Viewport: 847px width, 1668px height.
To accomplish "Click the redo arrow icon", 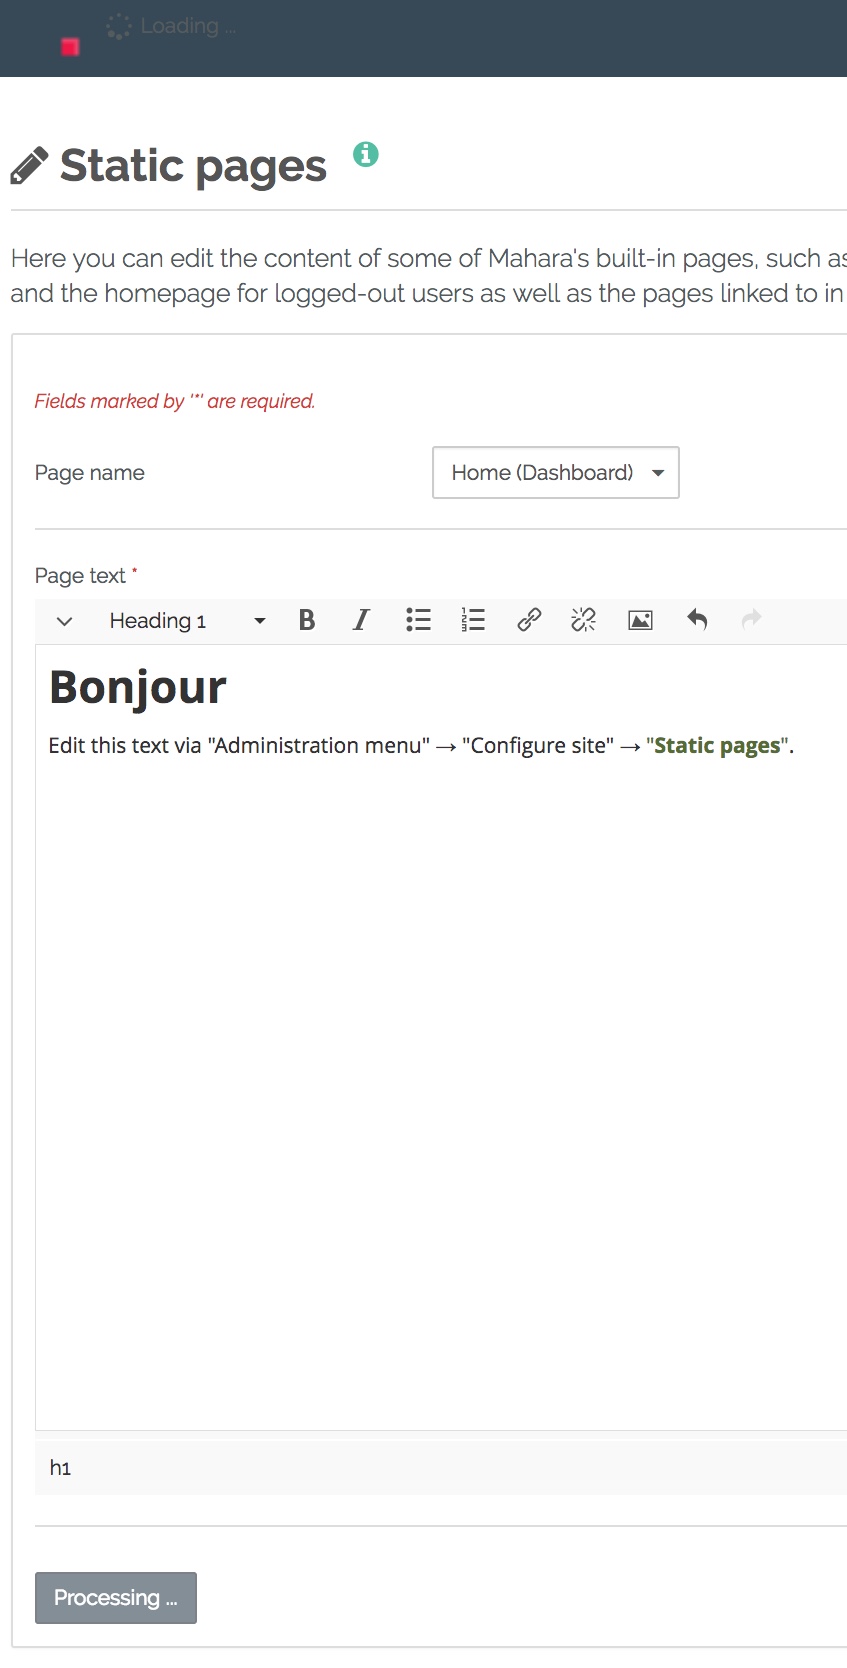I will tap(751, 620).
